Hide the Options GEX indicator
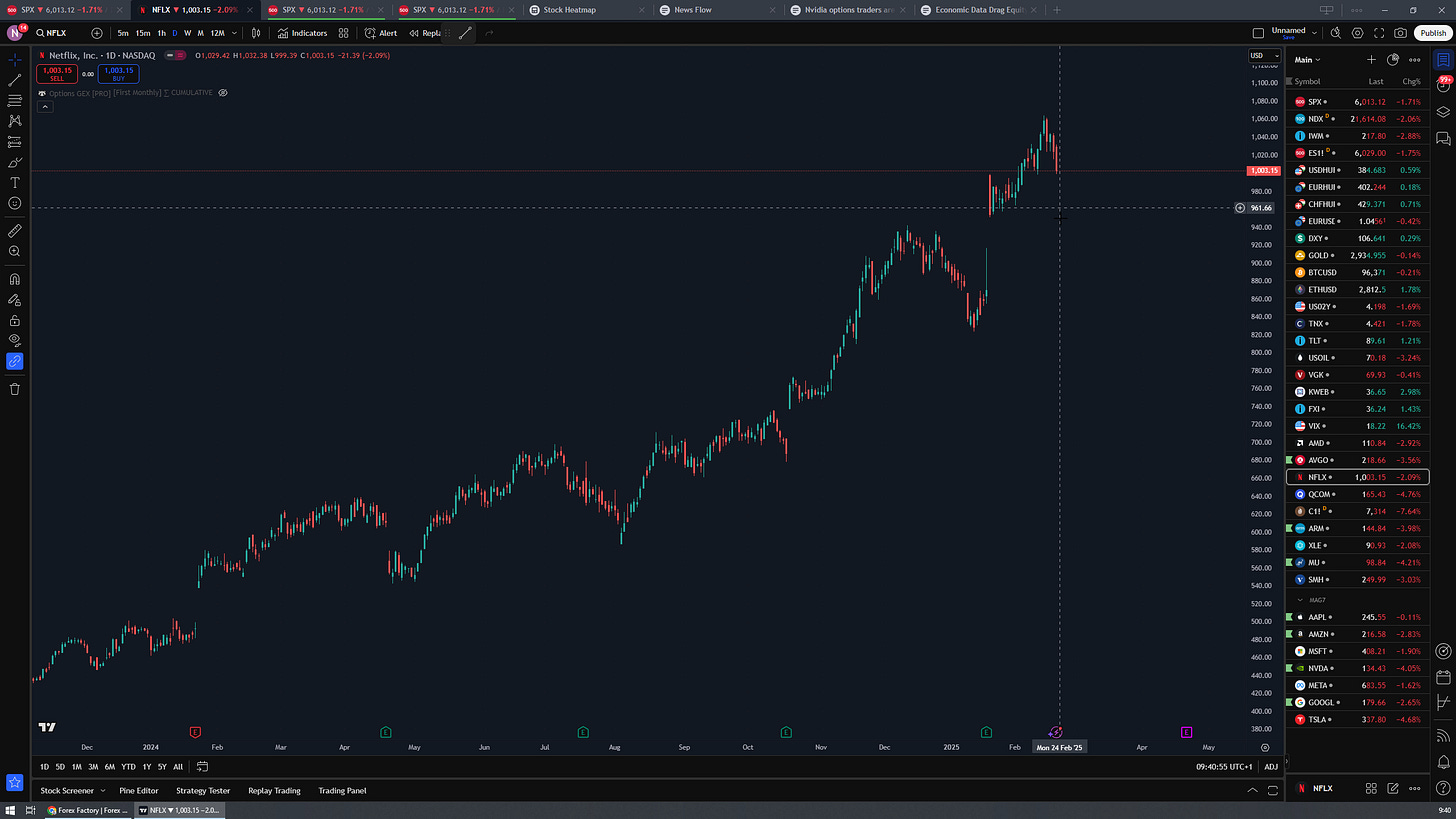The image size is (1456, 819). (223, 93)
